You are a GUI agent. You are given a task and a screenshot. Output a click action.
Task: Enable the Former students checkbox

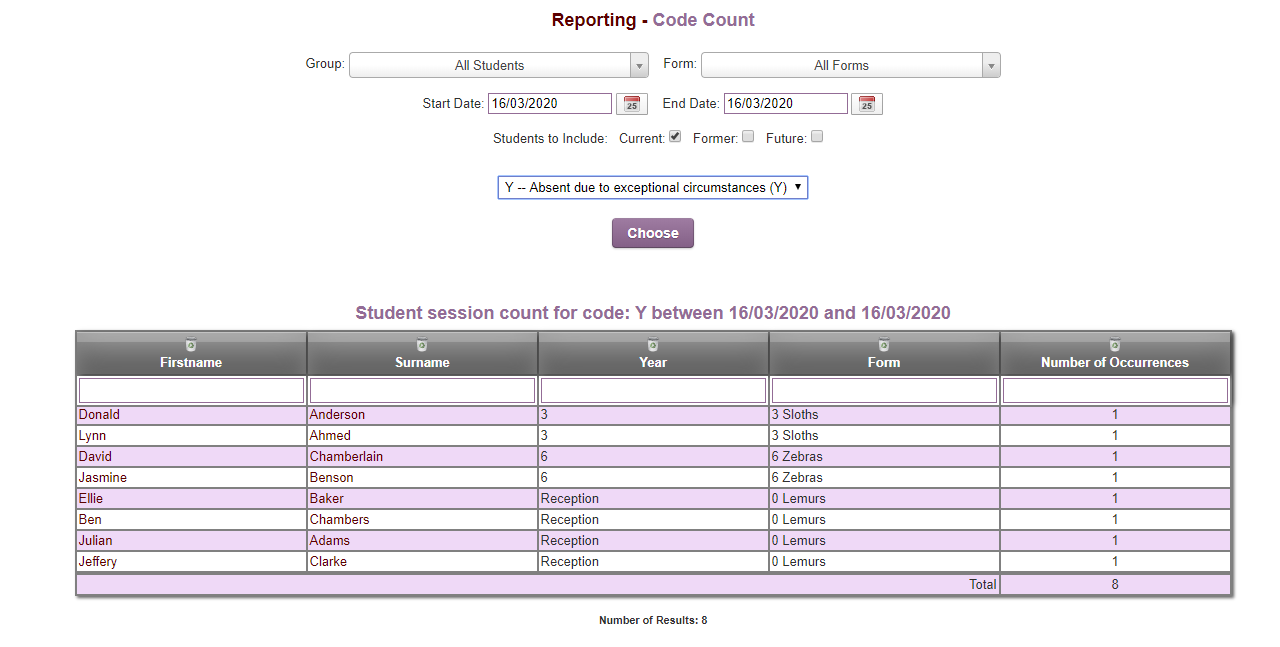[748, 136]
